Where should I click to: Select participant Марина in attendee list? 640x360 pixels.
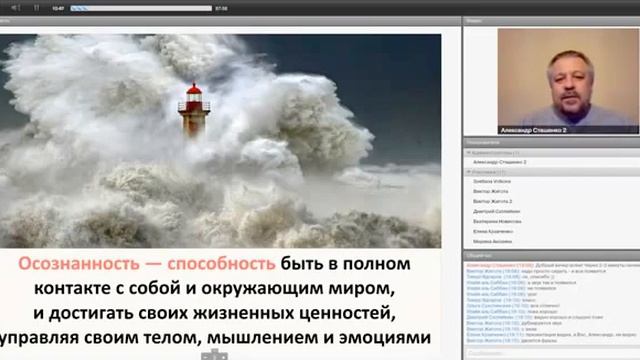tap(492, 242)
